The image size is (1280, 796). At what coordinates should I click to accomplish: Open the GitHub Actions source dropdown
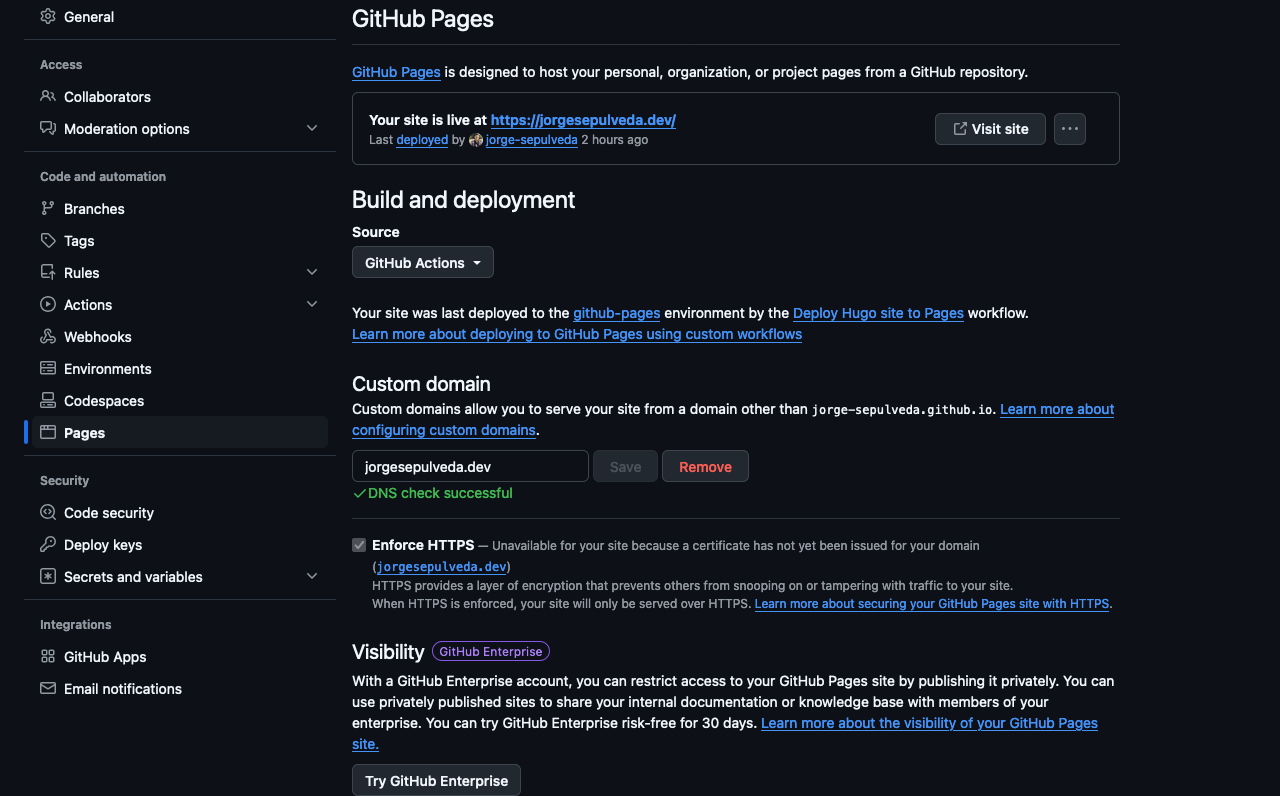[423, 262]
